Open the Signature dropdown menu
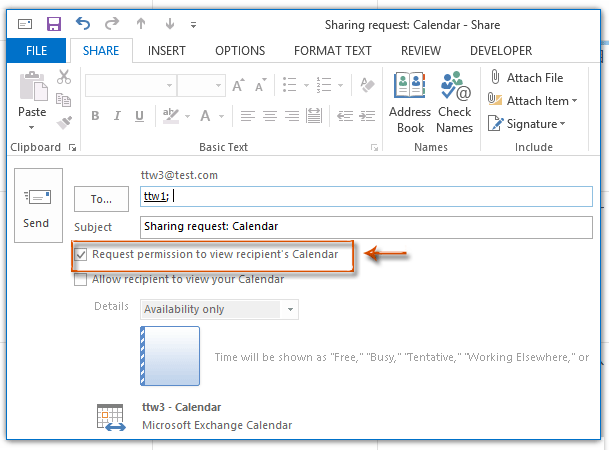 [x=526, y=124]
